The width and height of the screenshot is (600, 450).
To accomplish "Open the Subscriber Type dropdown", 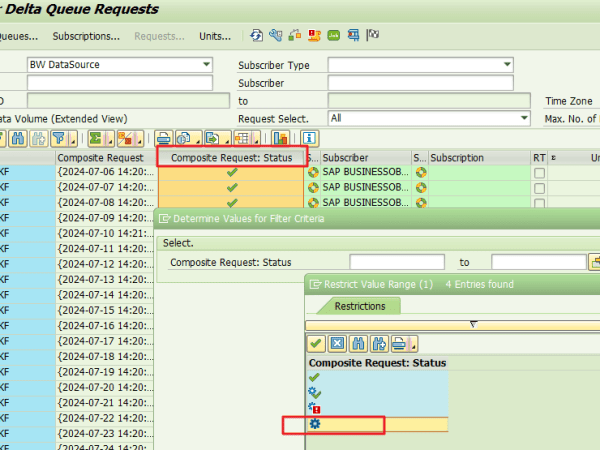I will point(507,64).
